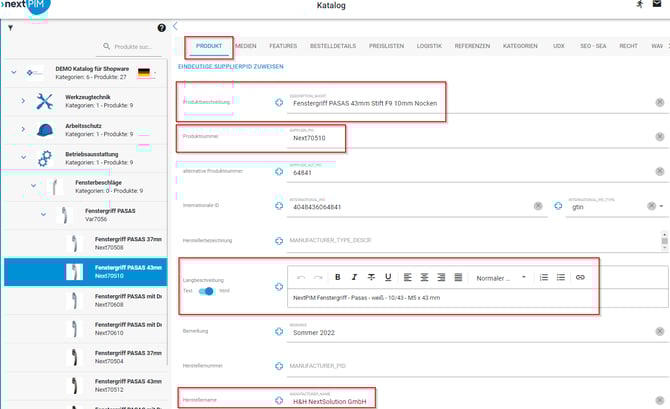The image size is (670, 409).
Task: Expand the Arbeitsschutz category
Action: tap(23, 129)
